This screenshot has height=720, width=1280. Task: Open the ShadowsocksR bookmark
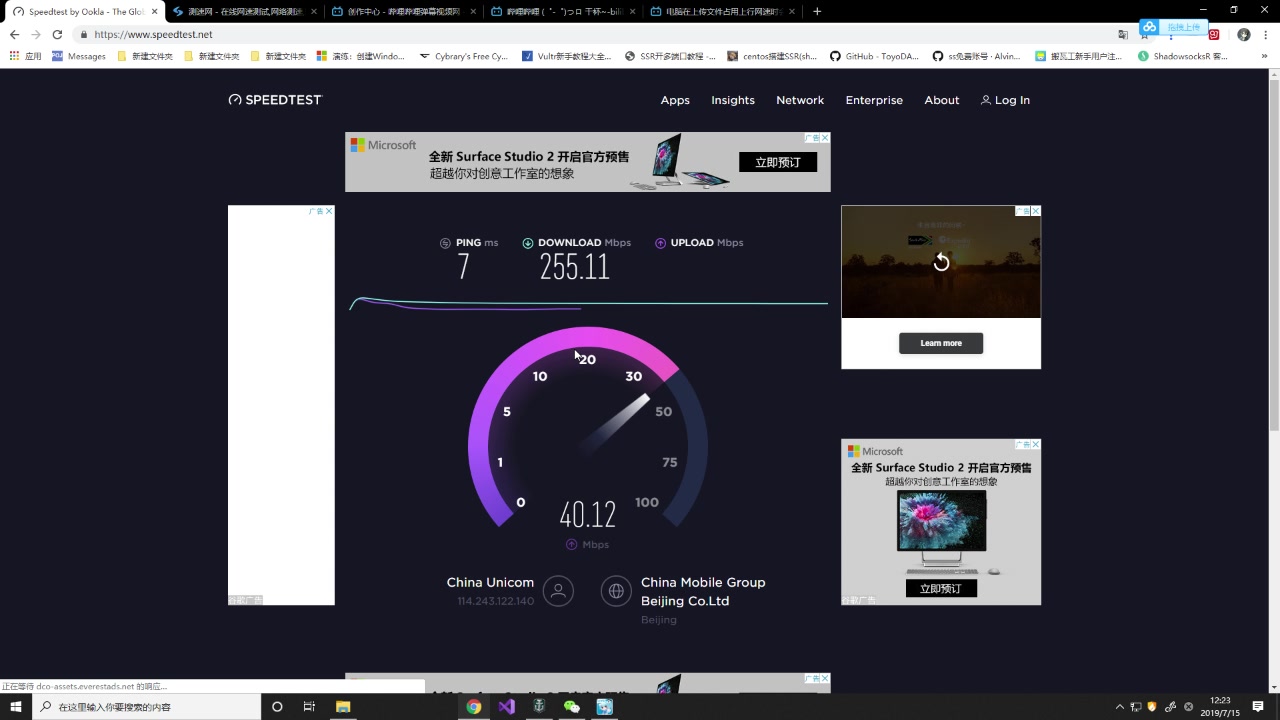(x=1183, y=56)
